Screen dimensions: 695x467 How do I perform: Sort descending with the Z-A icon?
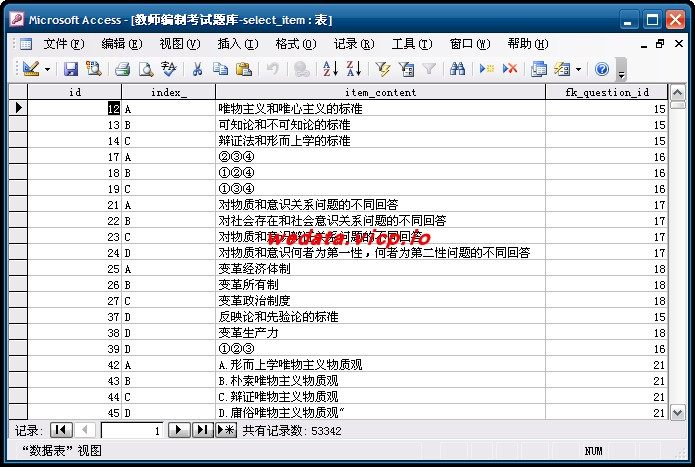click(x=354, y=69)
